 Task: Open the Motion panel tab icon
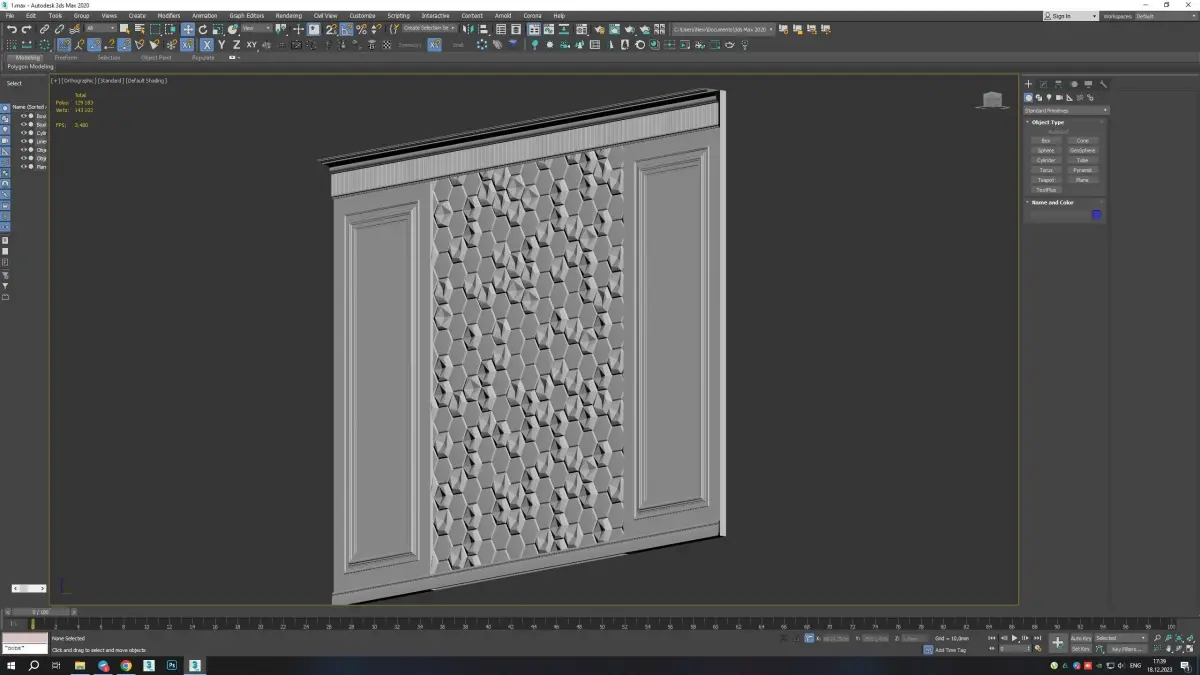point(1074,84)
